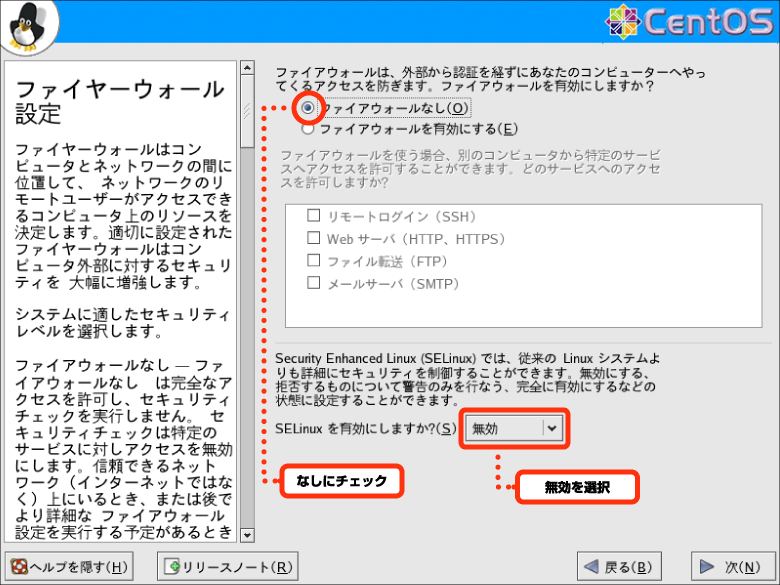Click the リモートログイン (SSH) label text

tap(401, 216)
